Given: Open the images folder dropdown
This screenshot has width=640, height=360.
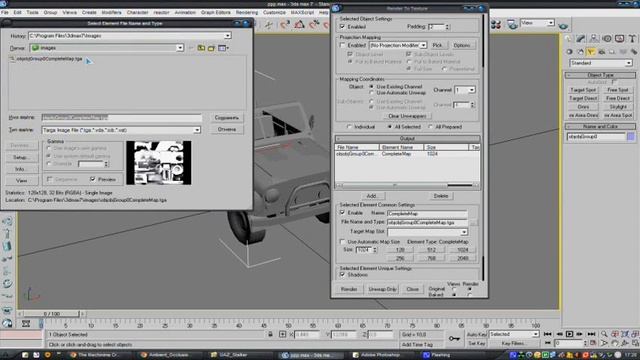Looking at the screenshot, I should [180, 48].
